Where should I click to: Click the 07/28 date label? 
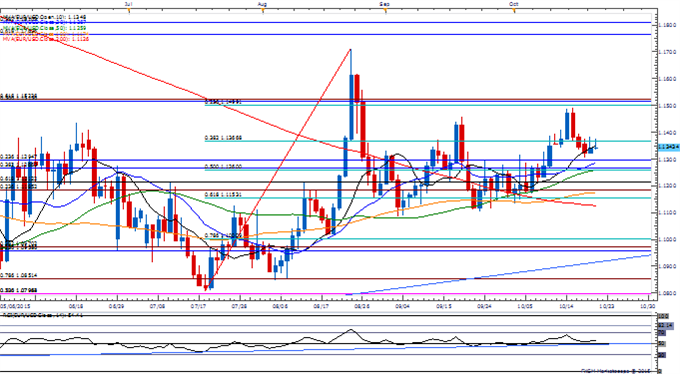pos(239,306)
